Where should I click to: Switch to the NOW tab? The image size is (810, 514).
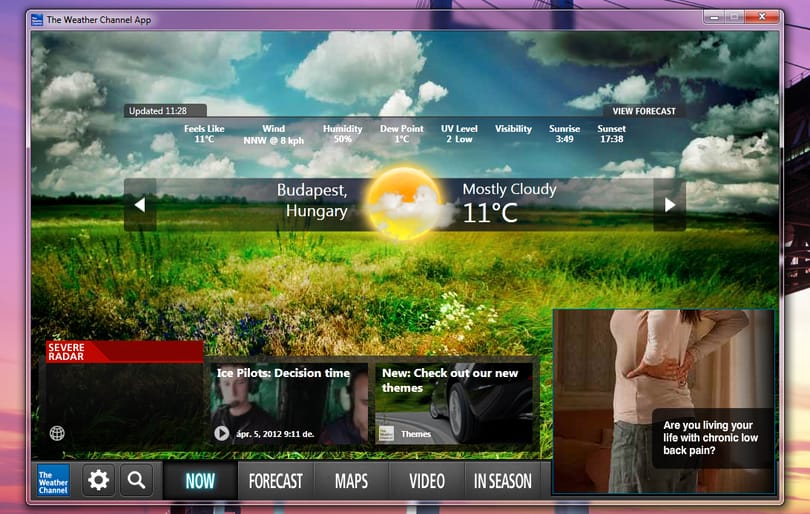(200, 481)
